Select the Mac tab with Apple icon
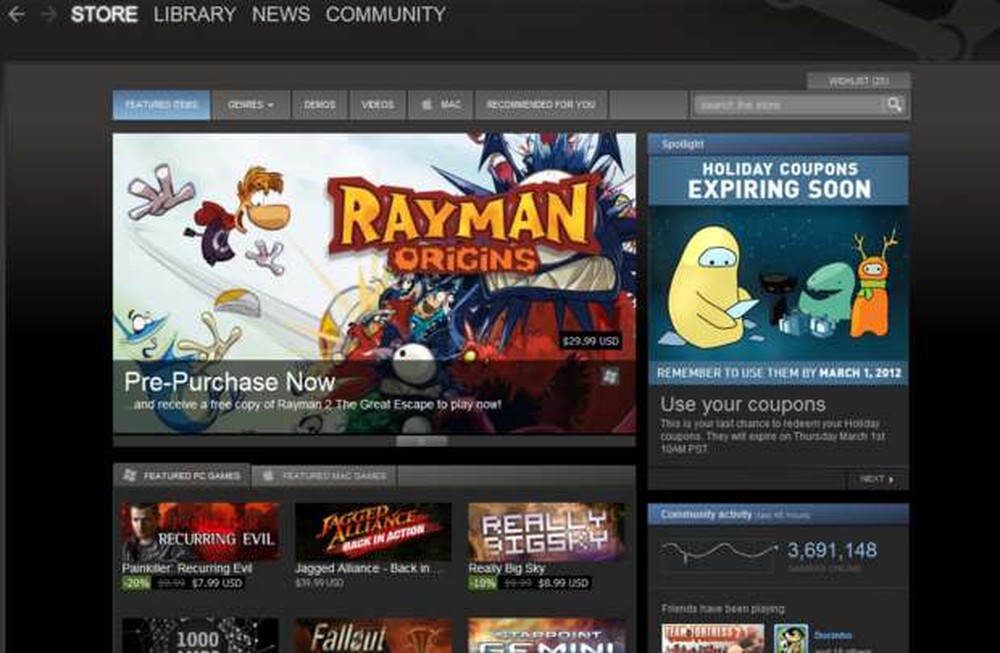The height and width of the screenshot is (653, 1000). pos(439,104)
